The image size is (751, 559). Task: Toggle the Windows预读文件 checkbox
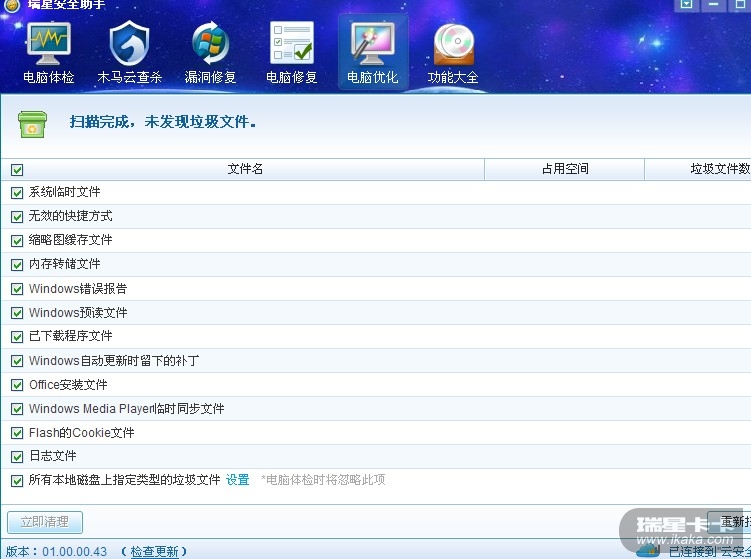tap(17, 313)
